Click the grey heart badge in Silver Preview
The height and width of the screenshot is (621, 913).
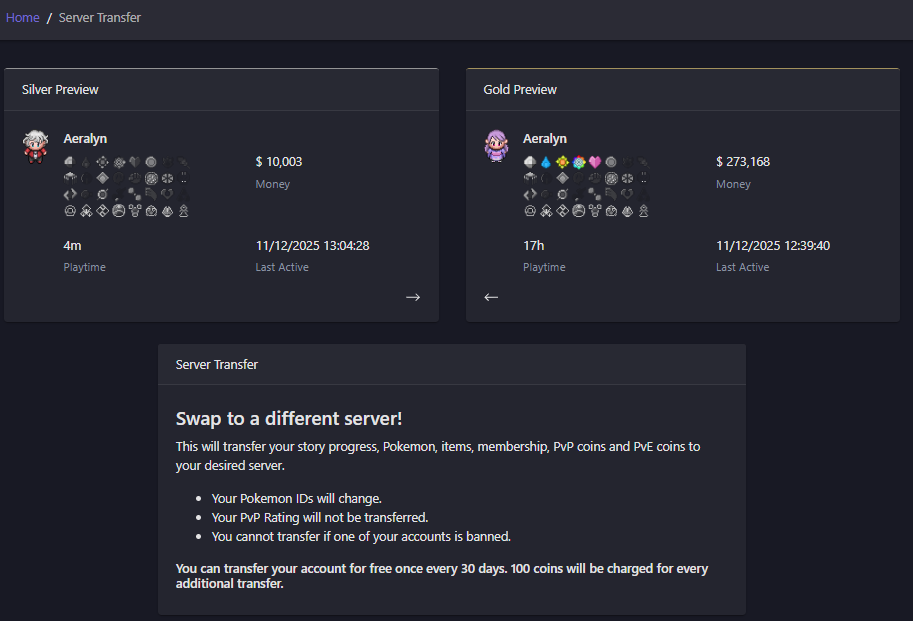click(135, 162)
